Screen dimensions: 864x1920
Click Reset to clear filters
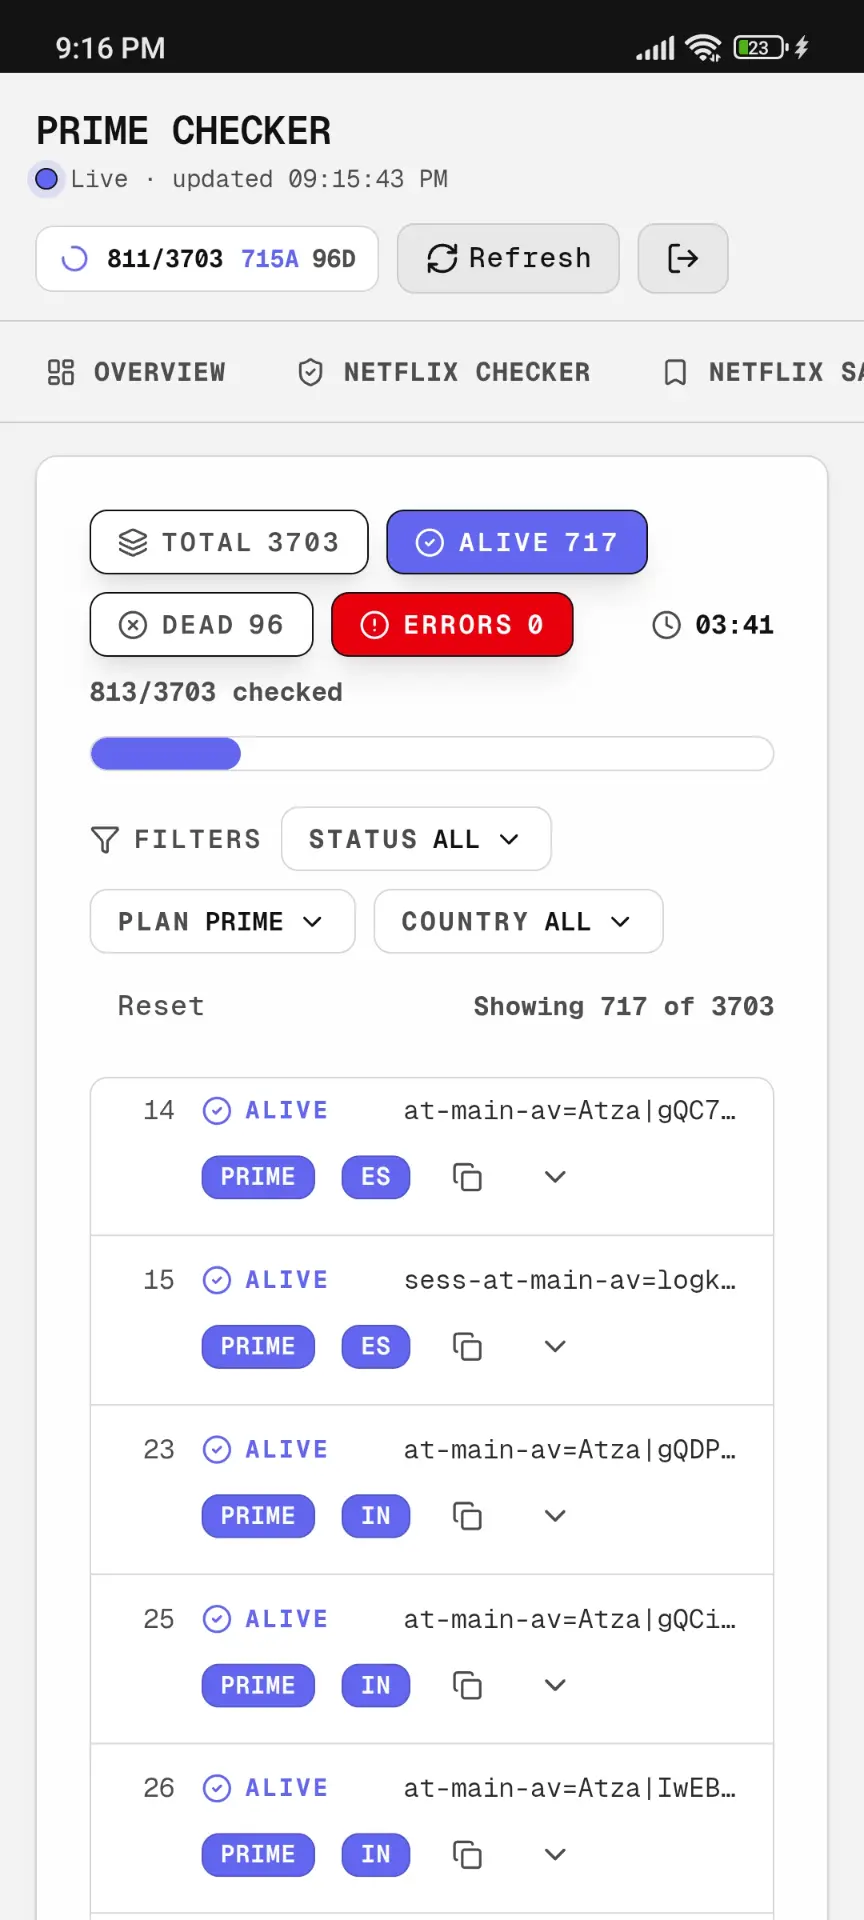point(161,1006)
